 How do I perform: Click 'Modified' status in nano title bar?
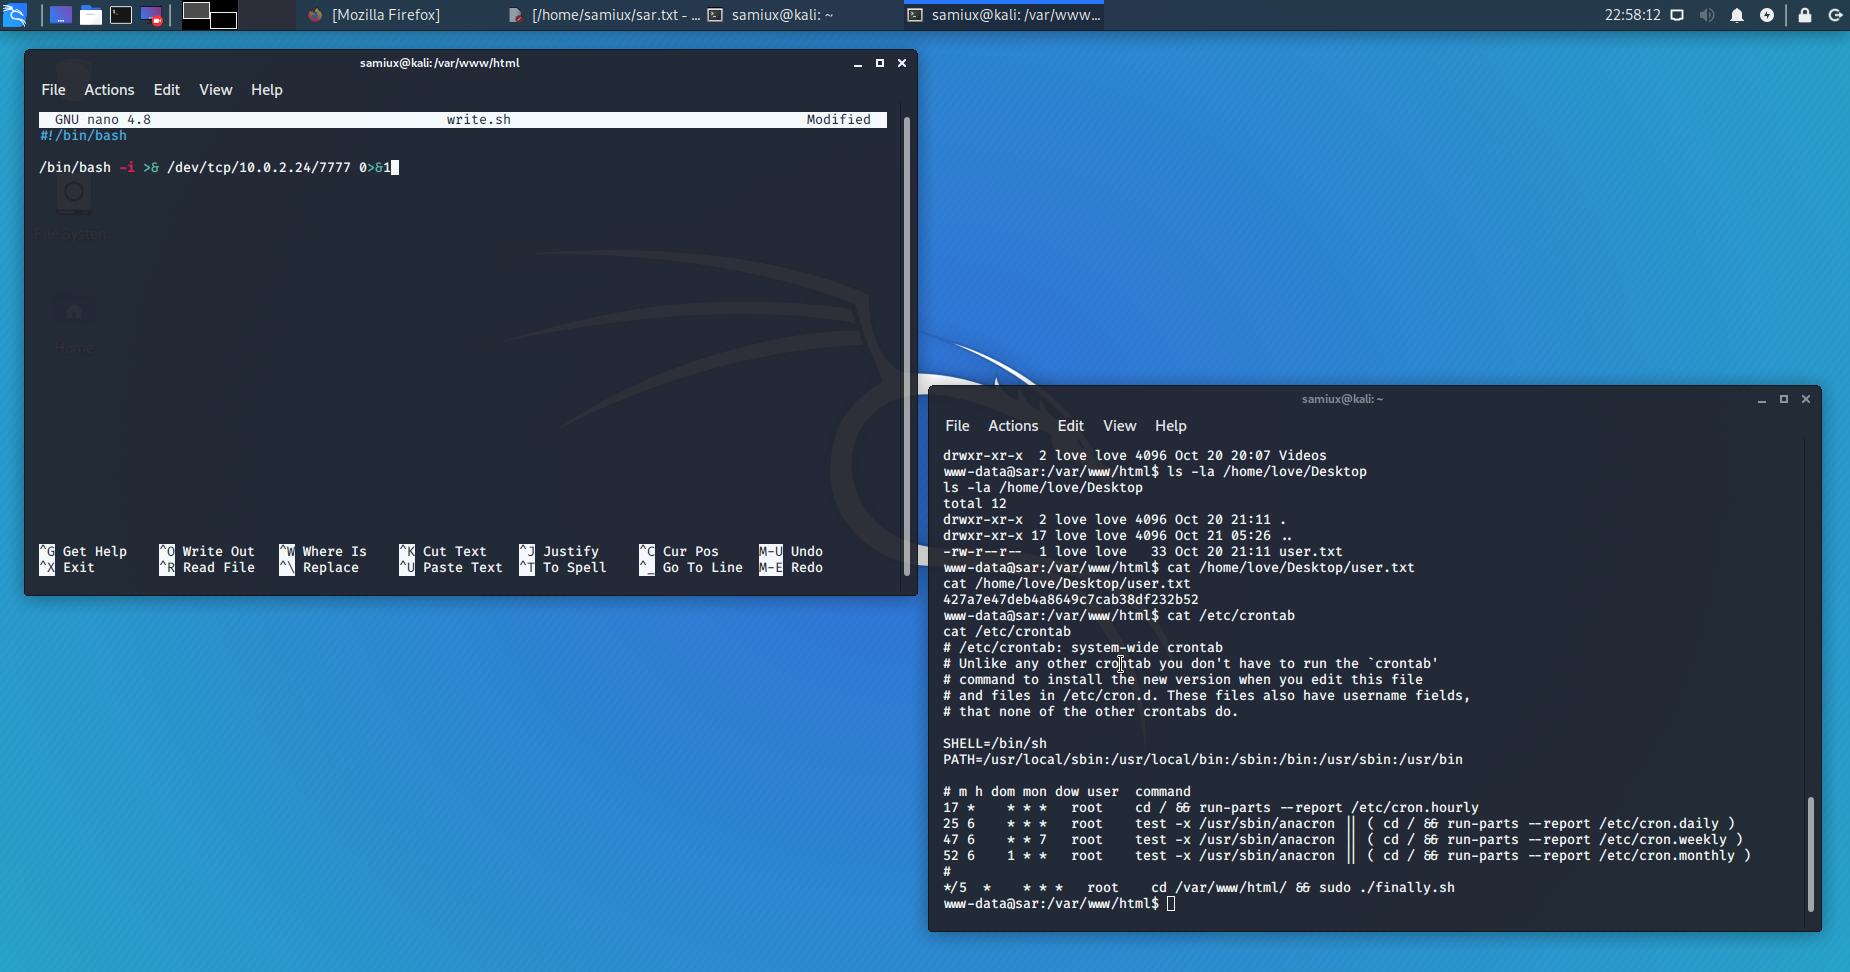(838, 120)
